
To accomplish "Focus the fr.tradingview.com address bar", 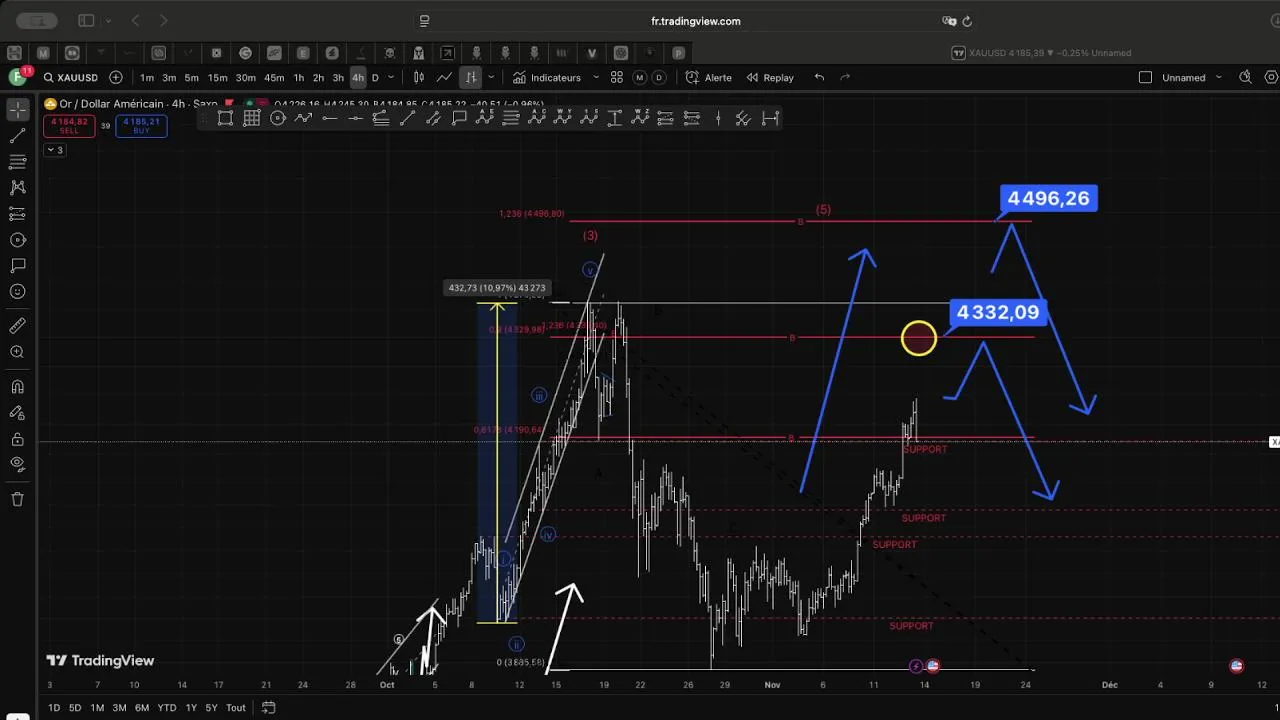I will [695, 21].
